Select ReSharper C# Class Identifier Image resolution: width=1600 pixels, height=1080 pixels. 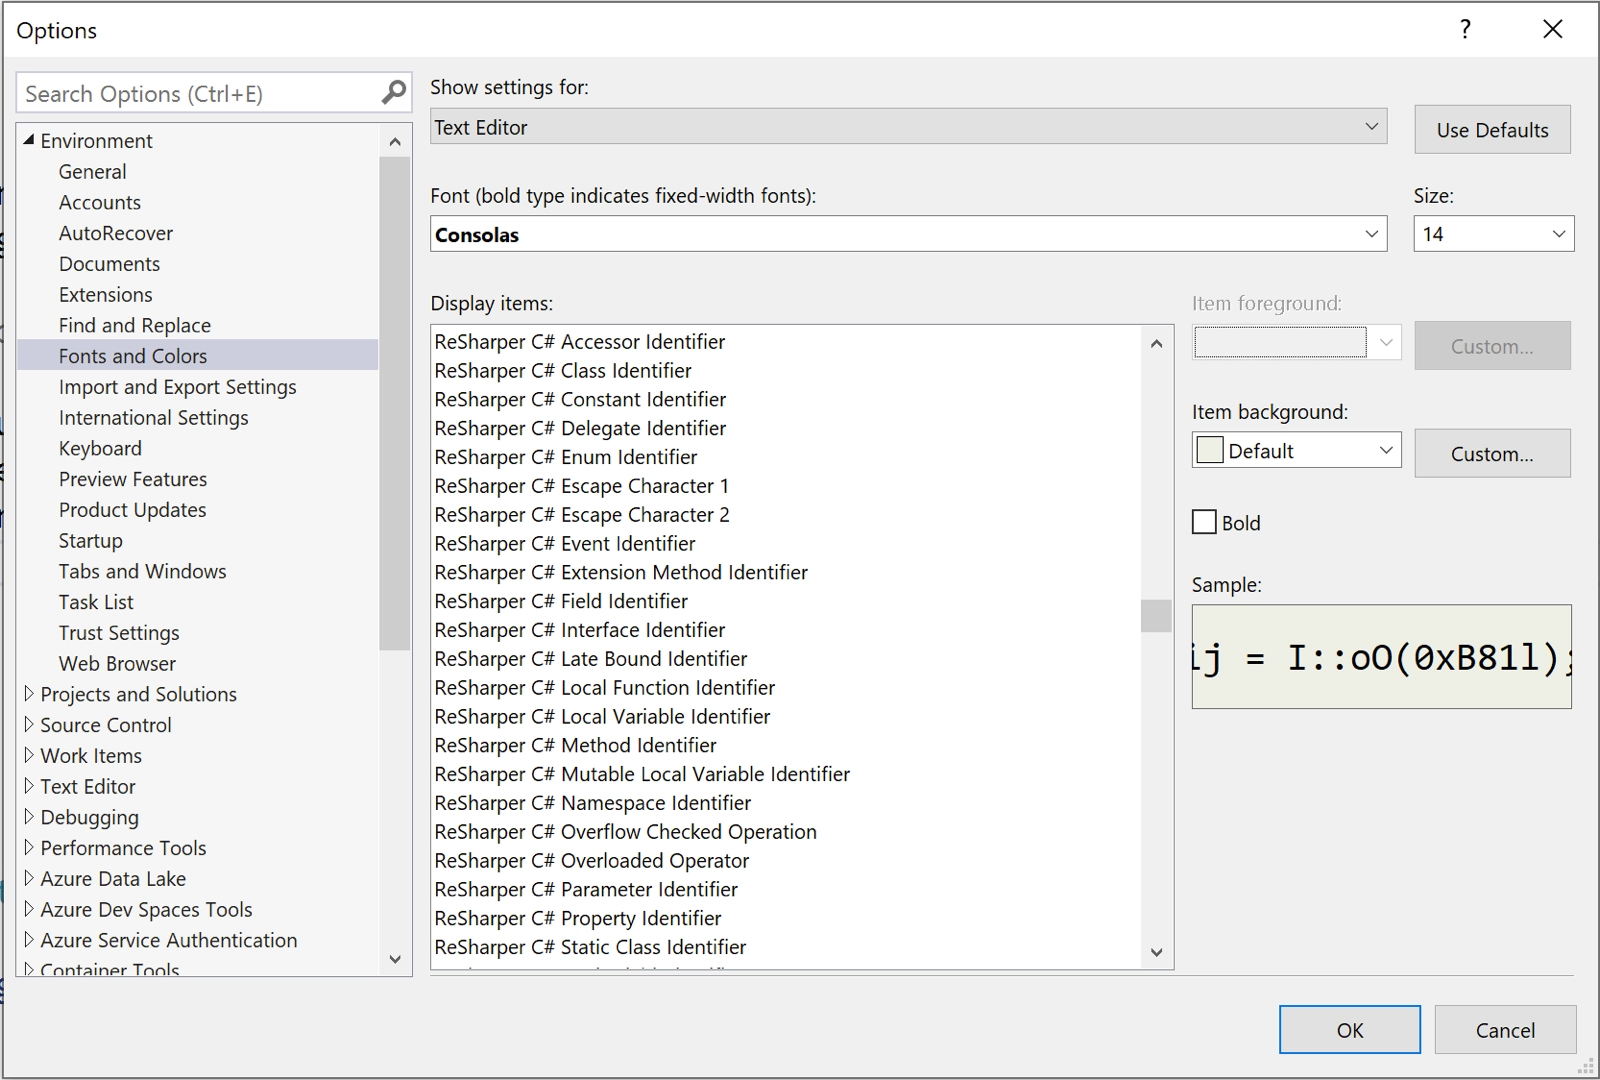[x=563, y=371]
